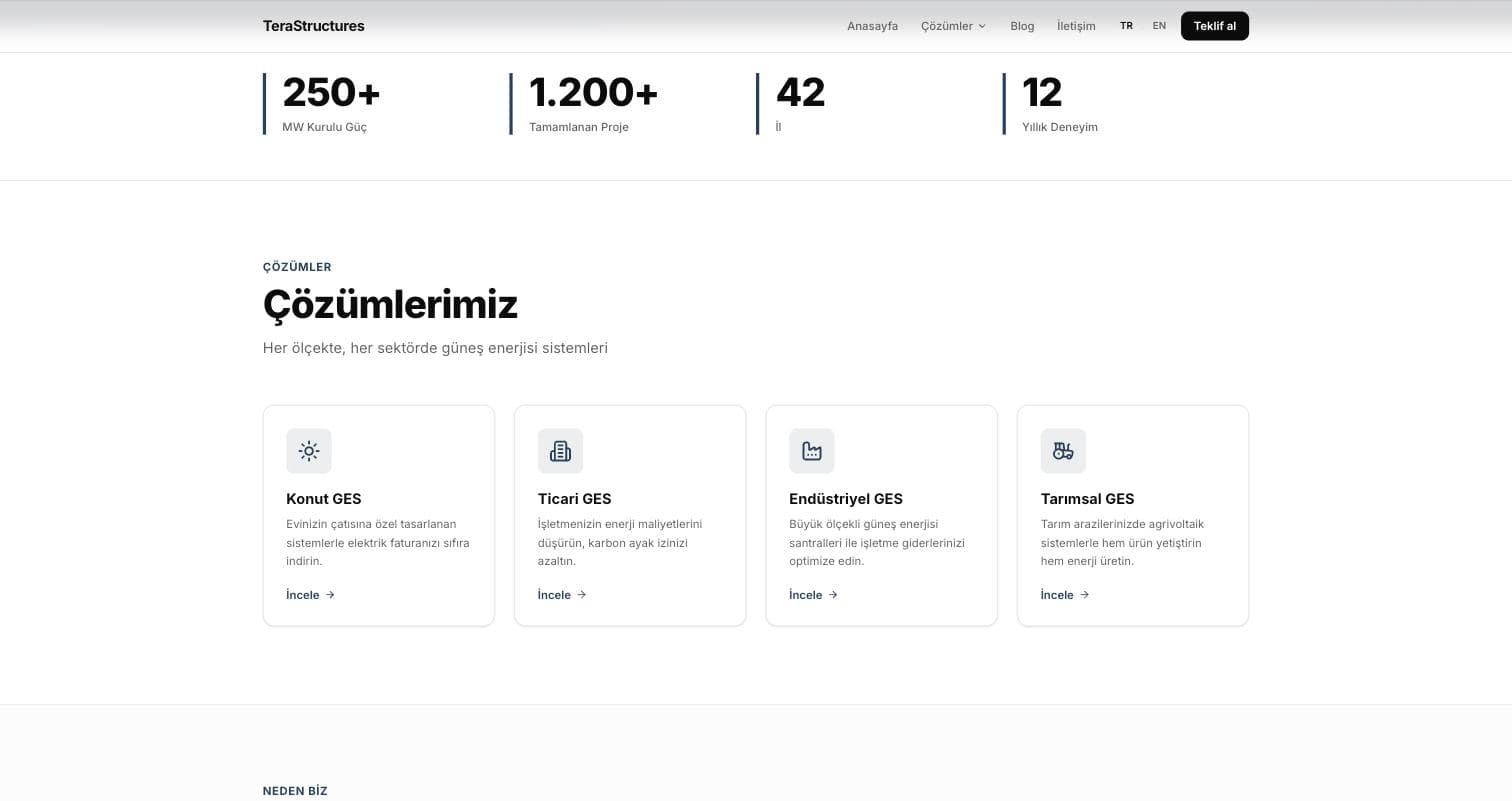
Task: Click the NEDEN BİZ section label
Action: click(295, 791)
